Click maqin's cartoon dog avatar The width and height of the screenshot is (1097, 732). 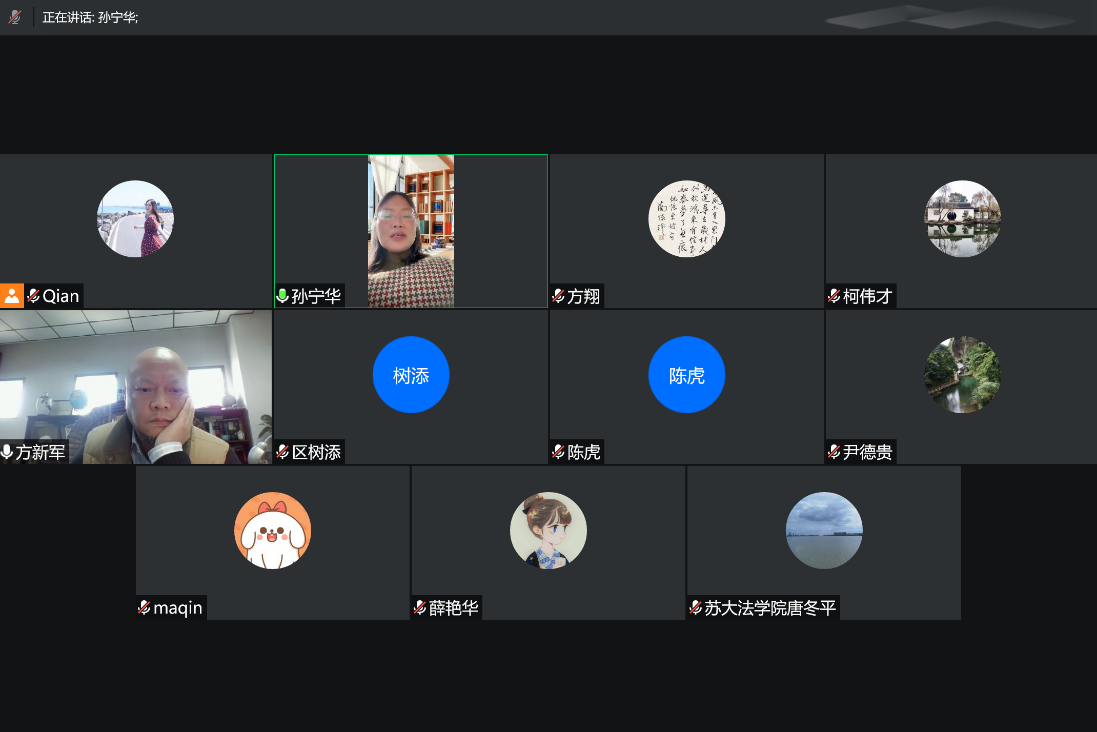(273, 531)
